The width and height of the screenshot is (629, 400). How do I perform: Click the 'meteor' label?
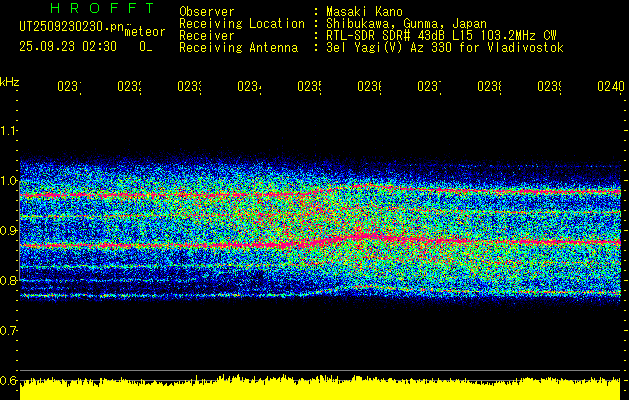145,32
